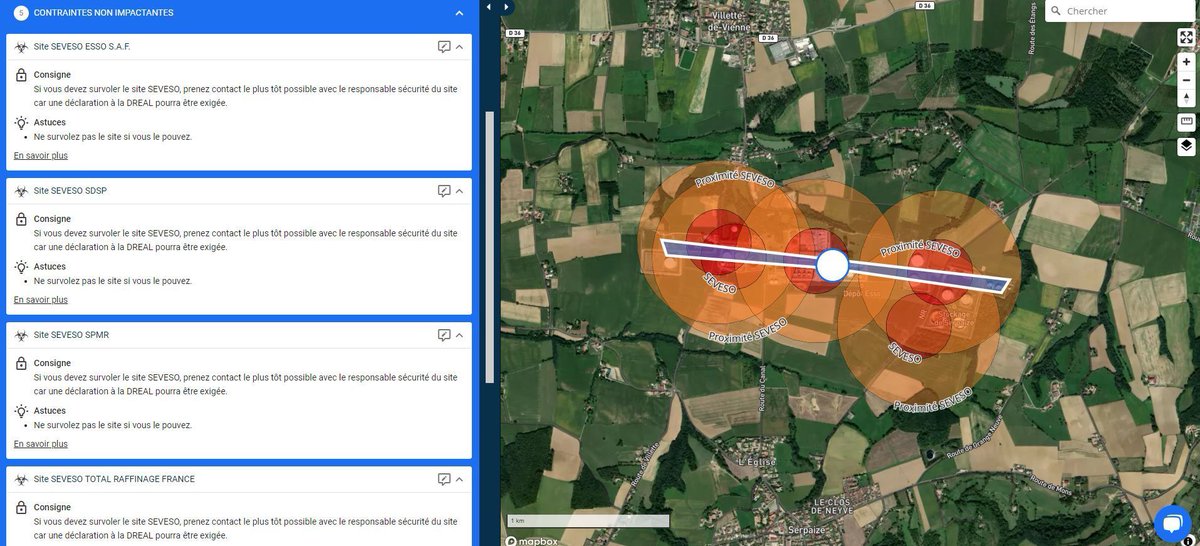The height and width of the screenshot is (546, 1200).
Task: Open comment icon for Site SEVESO SPMR
Action: pos(444,335)
